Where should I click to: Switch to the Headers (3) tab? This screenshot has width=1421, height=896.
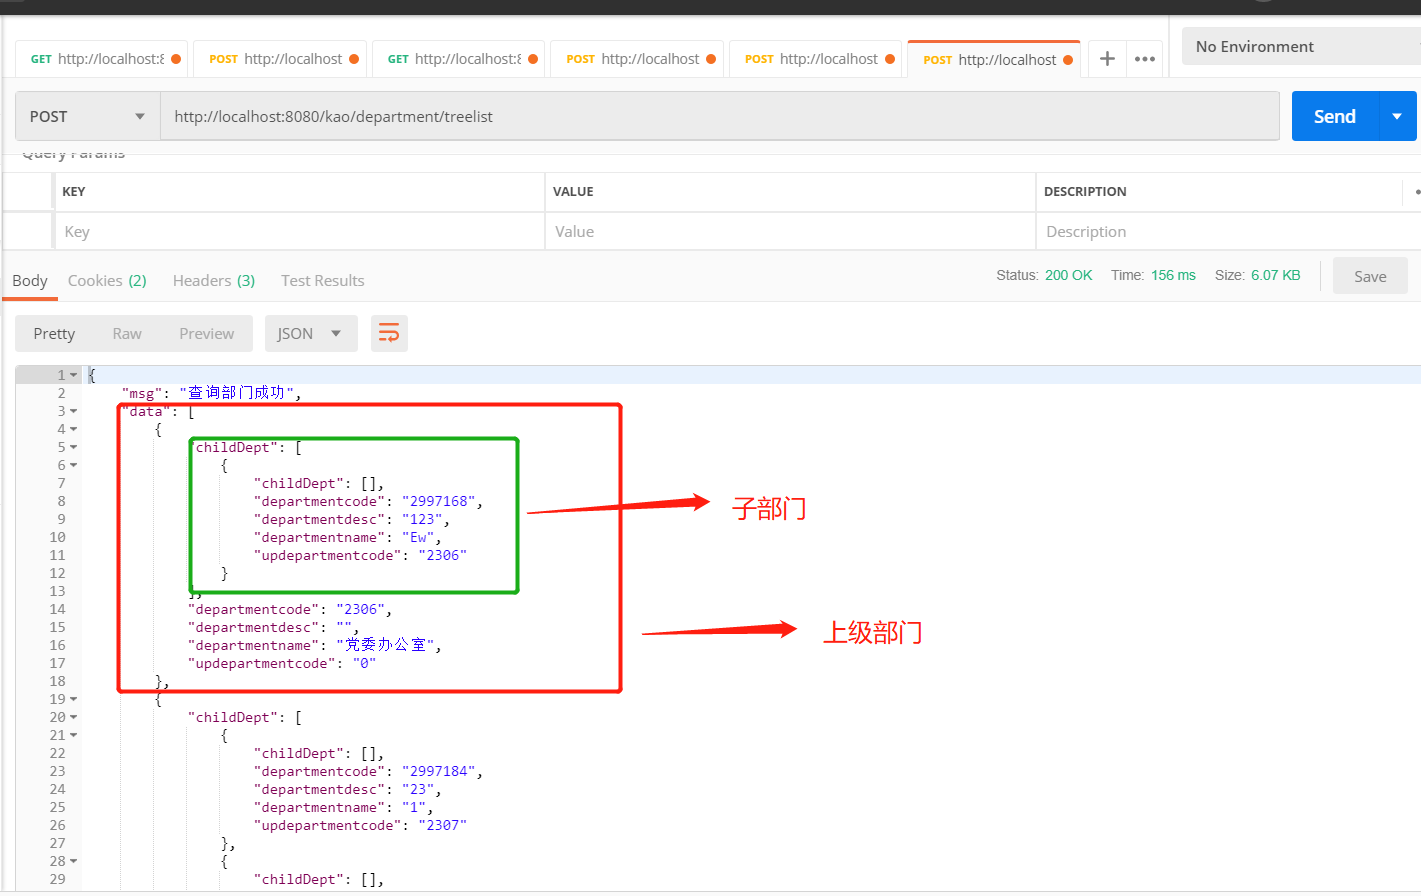pyautogui.click(x=213, y=280)
